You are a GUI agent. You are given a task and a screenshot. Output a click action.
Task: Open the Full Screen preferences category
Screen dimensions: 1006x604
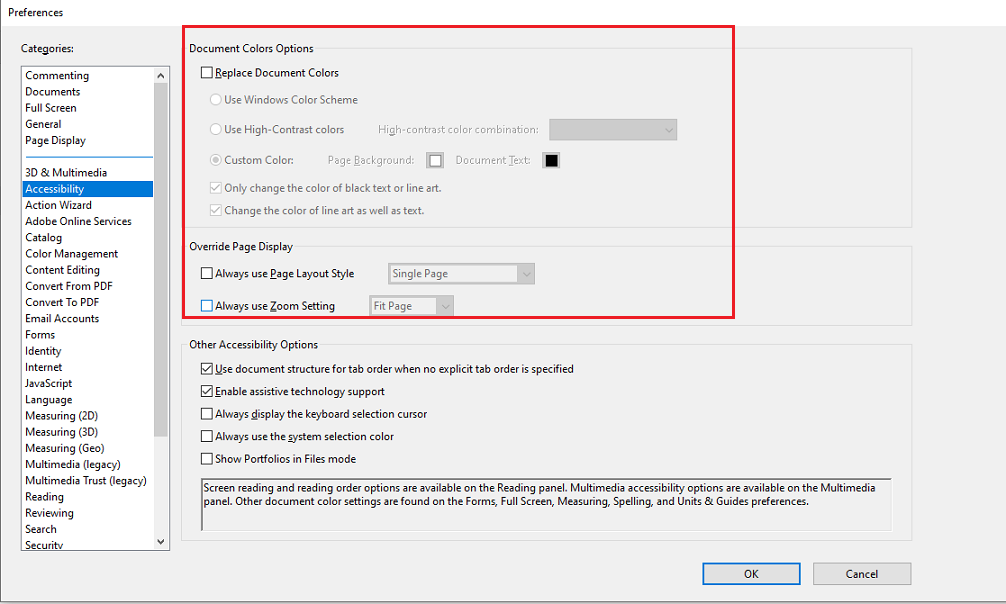point(51,107)
